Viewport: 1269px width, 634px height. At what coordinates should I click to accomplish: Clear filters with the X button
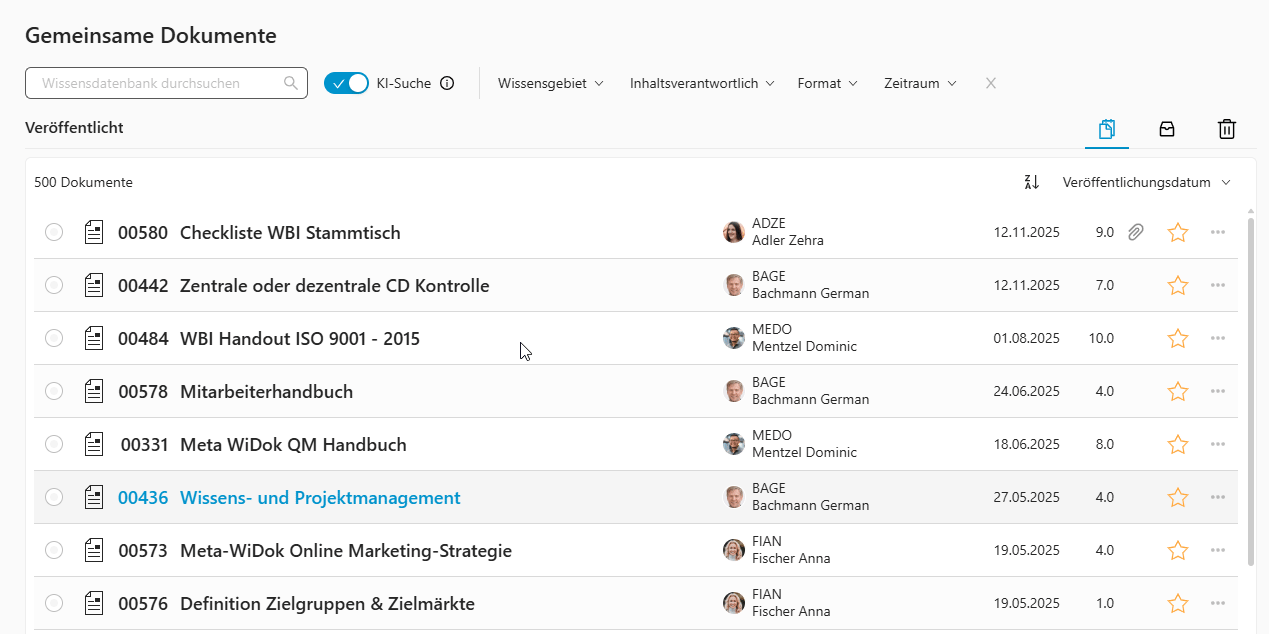(990, 83)
